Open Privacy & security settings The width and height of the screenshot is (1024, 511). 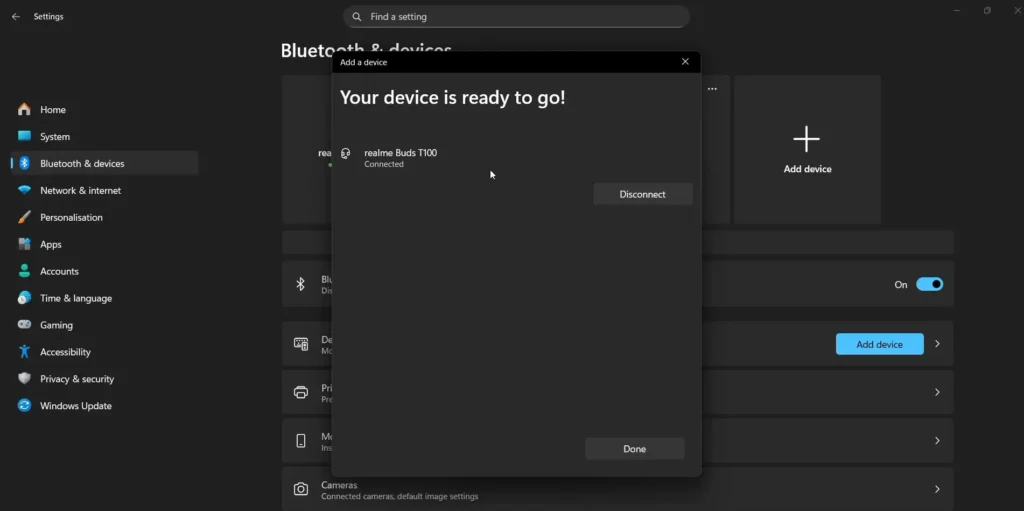click(x=104, y=378)
